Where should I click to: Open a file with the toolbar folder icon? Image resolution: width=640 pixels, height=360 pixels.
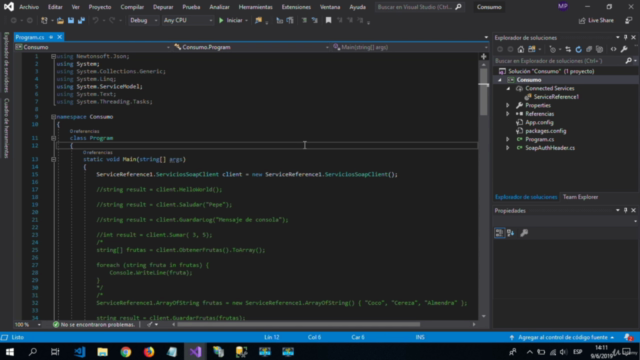point(60,20)
